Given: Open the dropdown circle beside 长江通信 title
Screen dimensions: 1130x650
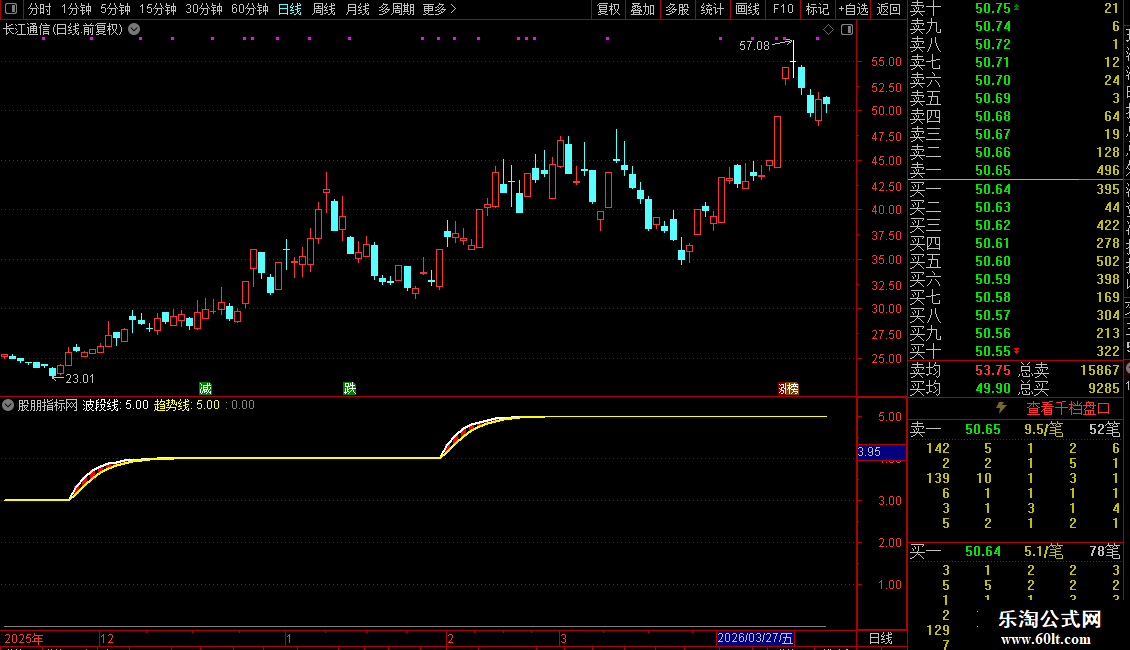Looking at the screenshot, I should click(134, 30).
